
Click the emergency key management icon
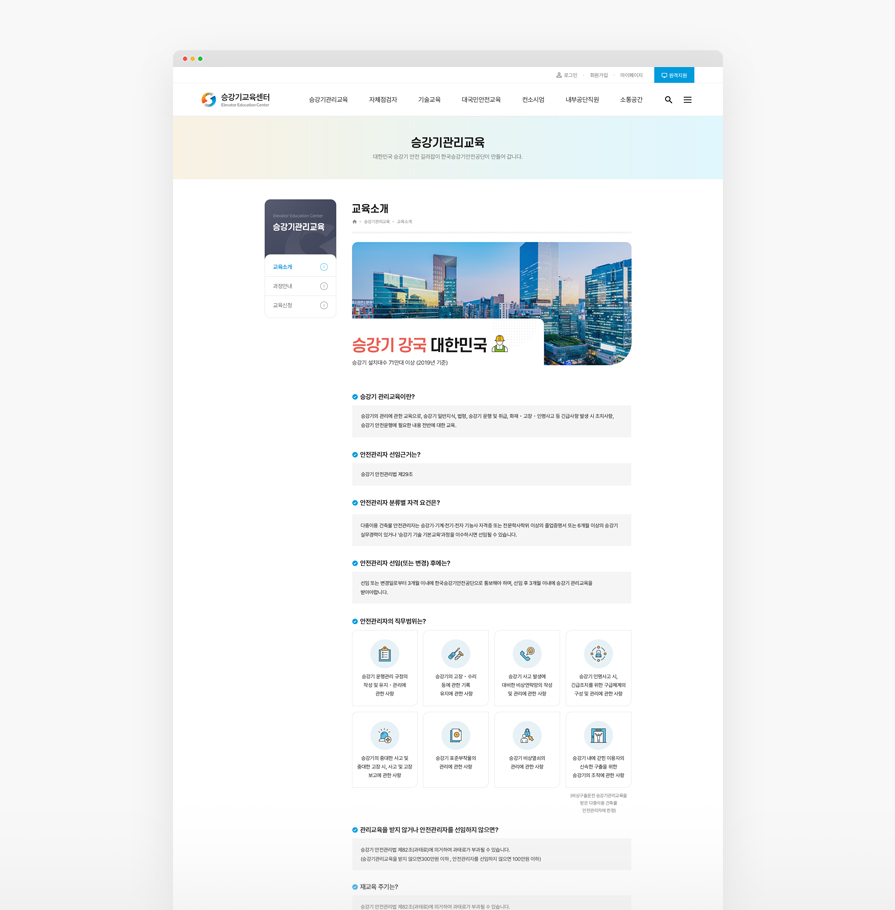coord(527,736)
